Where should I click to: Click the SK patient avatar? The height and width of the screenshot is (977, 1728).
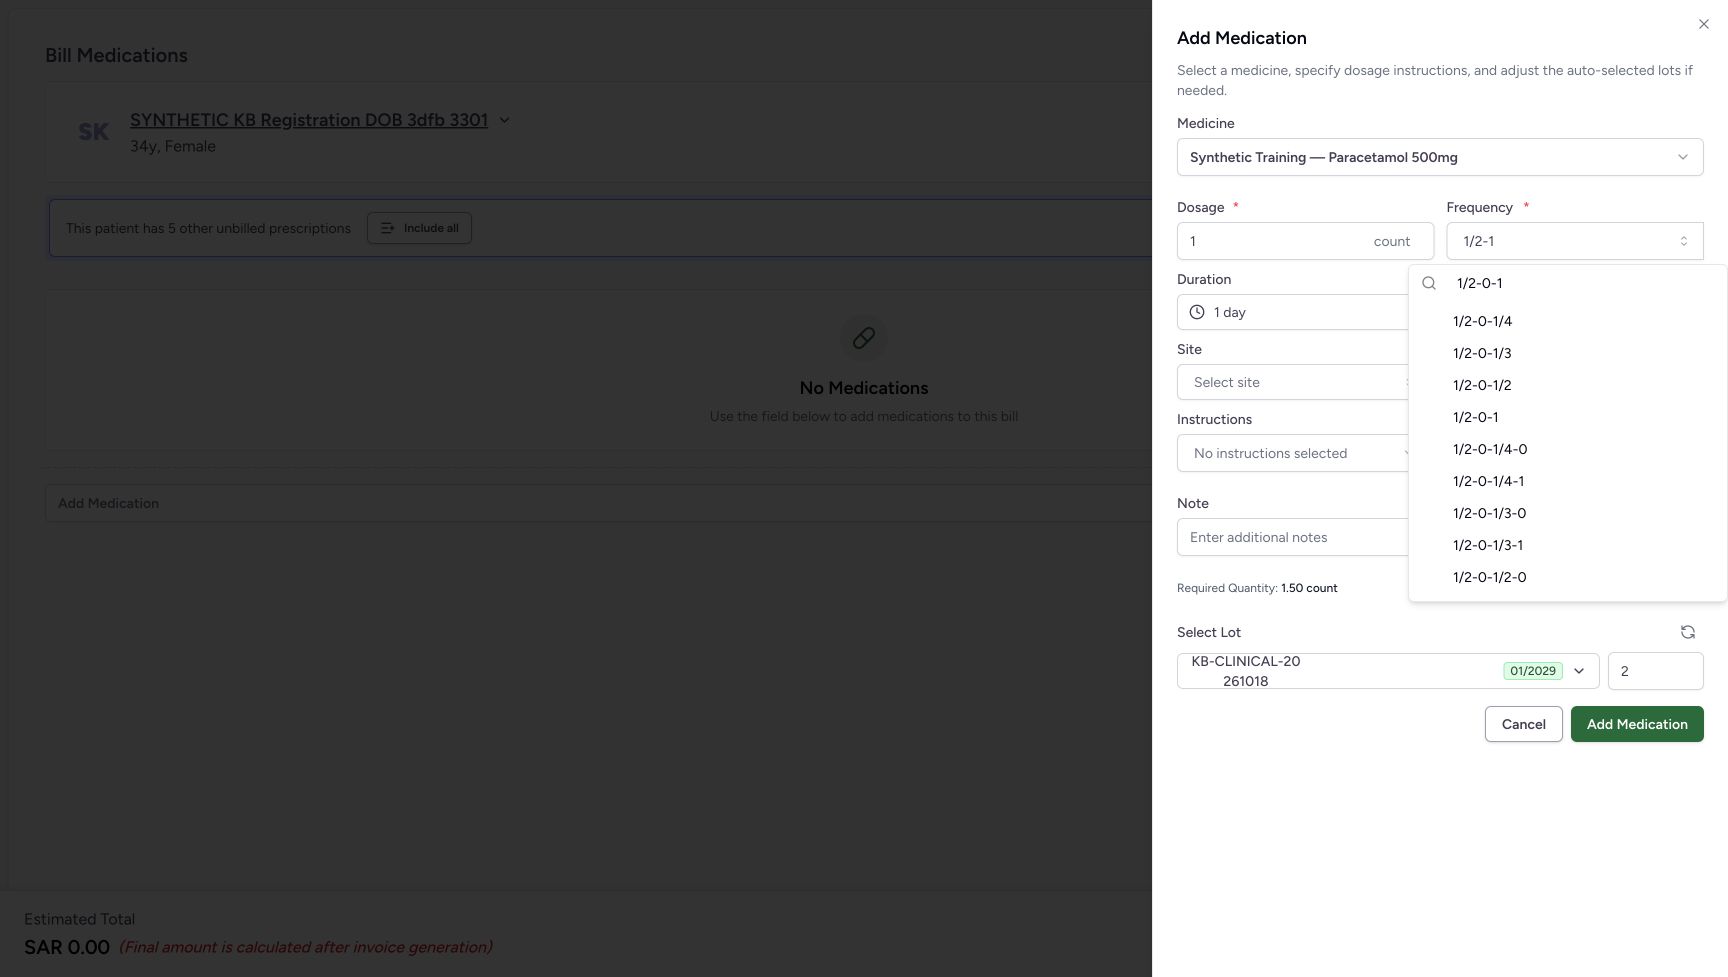tap(94, 132)
